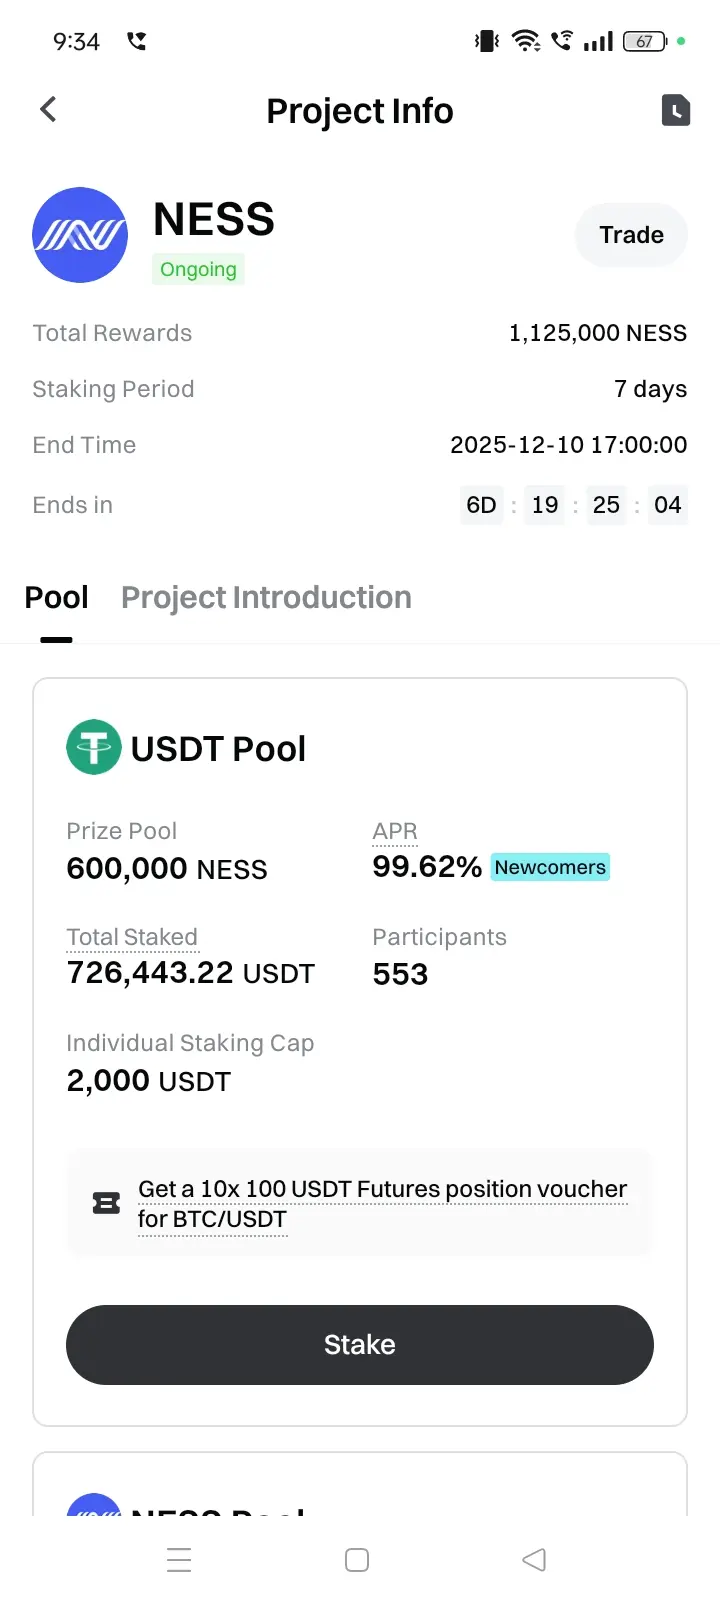Tap the APR label for details
This screenshot has height=1604, width=720.
[395, 831]
